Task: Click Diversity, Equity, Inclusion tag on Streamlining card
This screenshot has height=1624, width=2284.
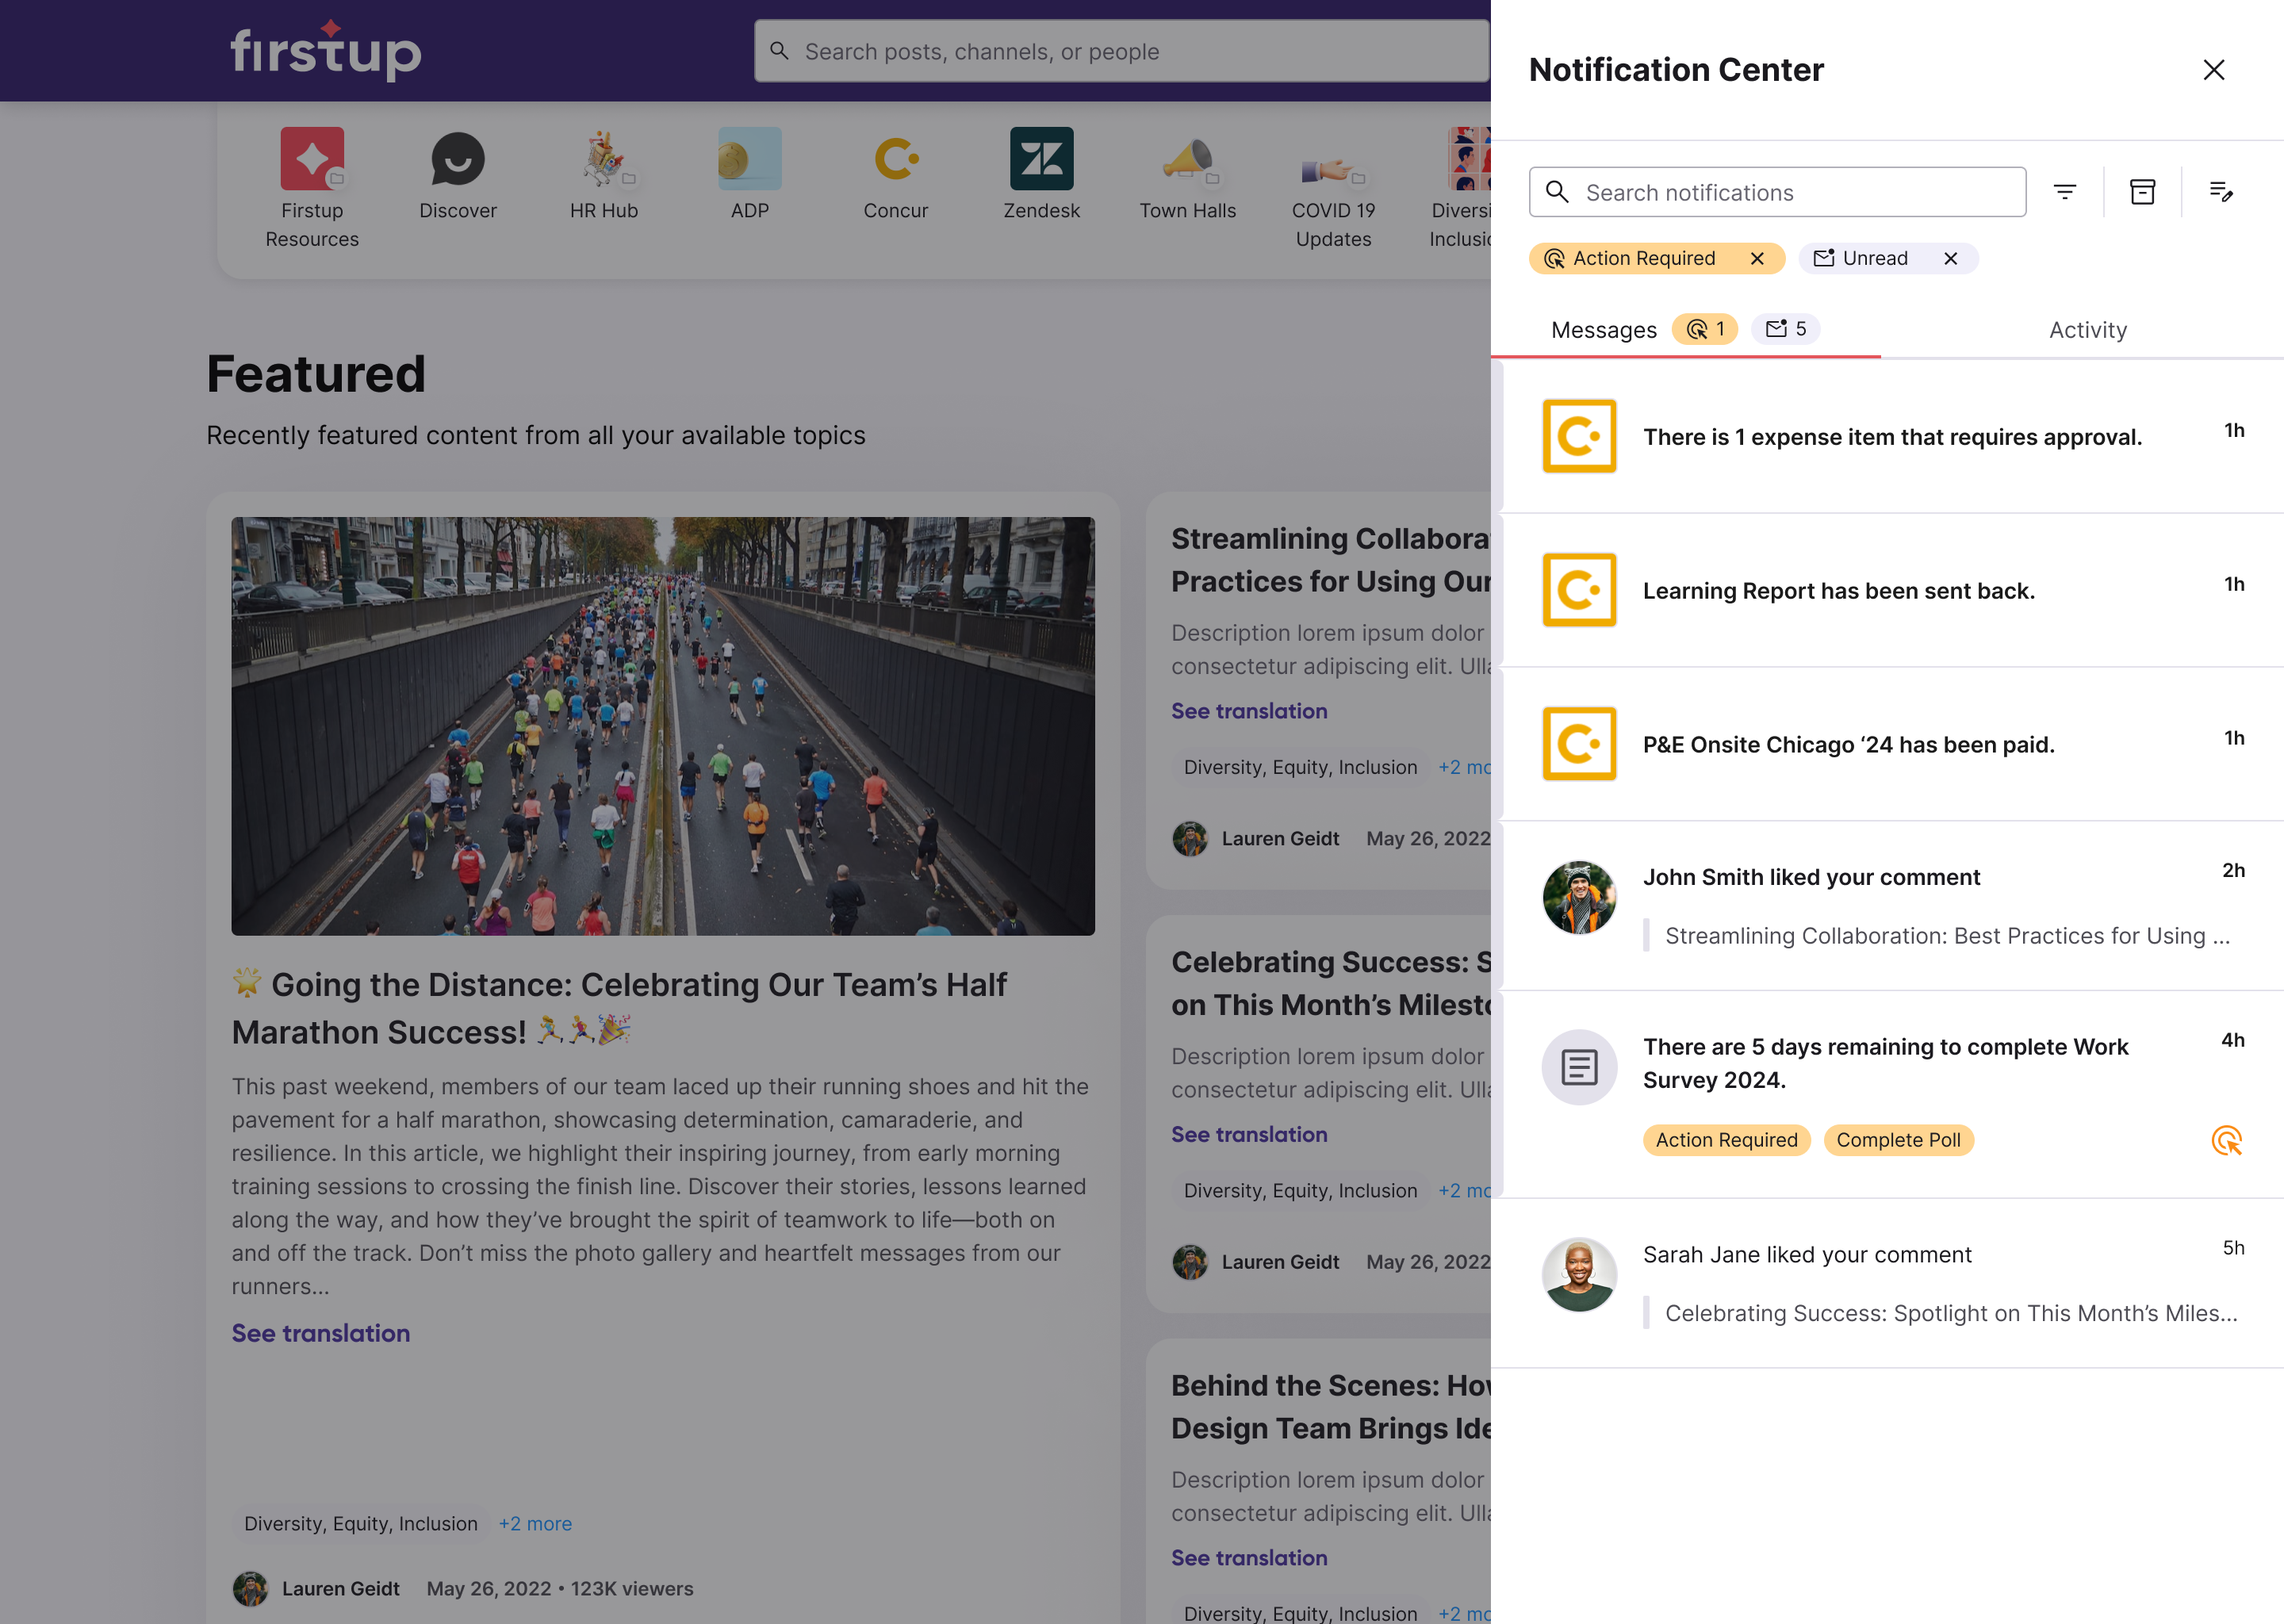Action: pos(1300,767)
